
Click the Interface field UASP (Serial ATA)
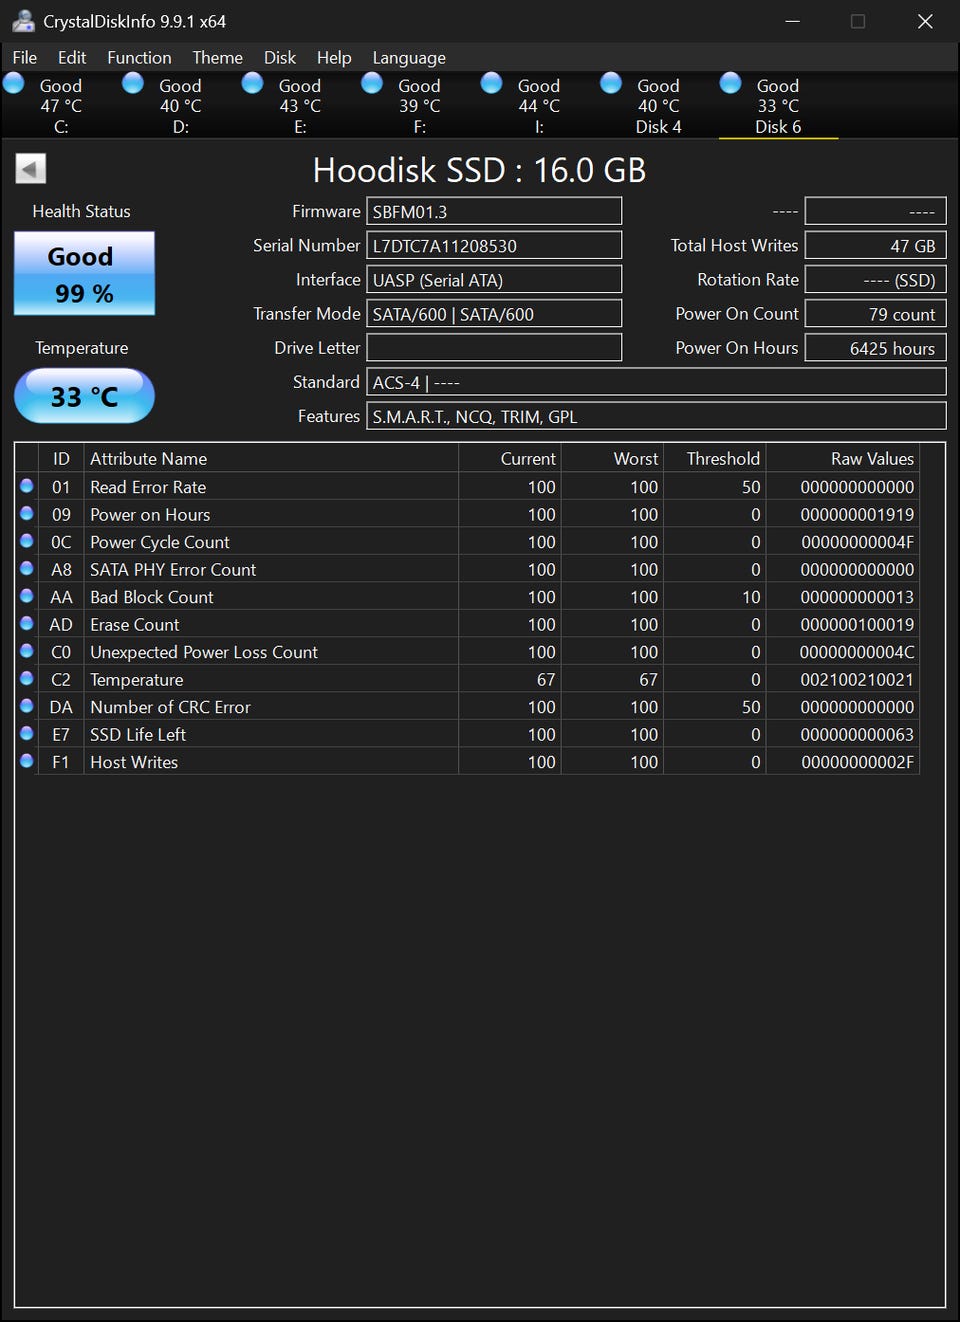(494, 279)
